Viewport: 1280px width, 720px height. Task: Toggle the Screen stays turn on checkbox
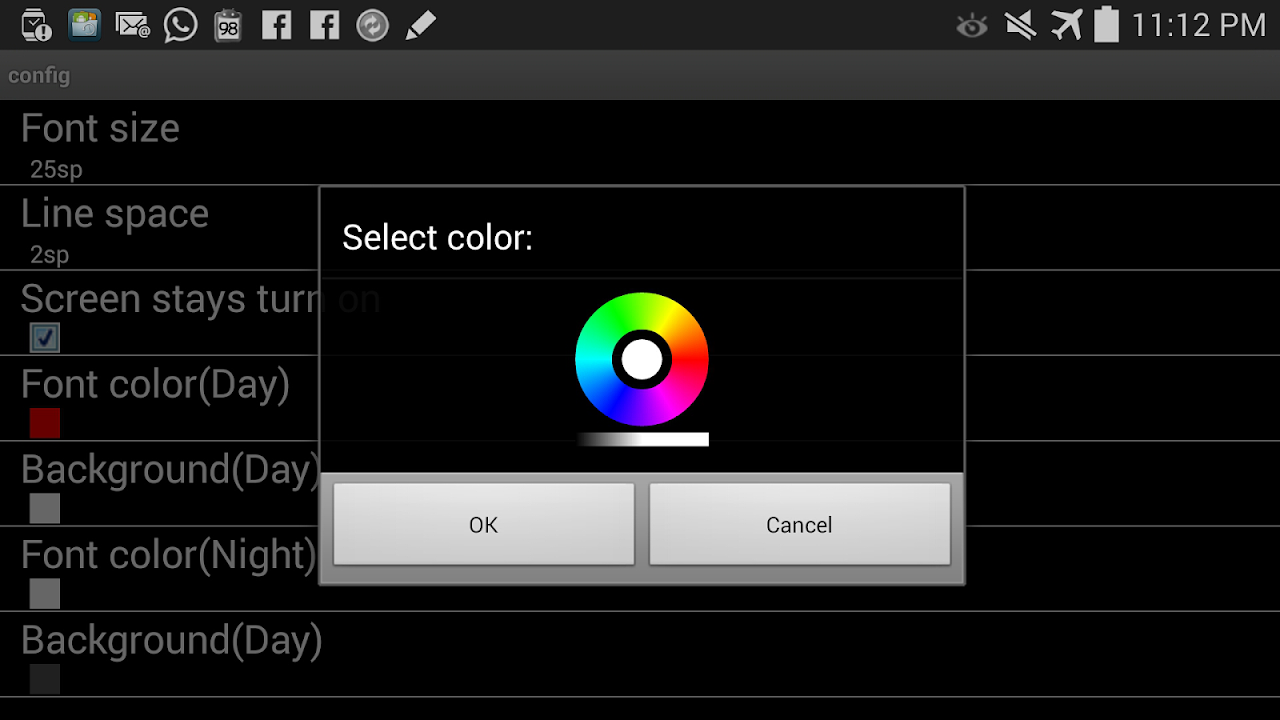click(x=45, y=338)
